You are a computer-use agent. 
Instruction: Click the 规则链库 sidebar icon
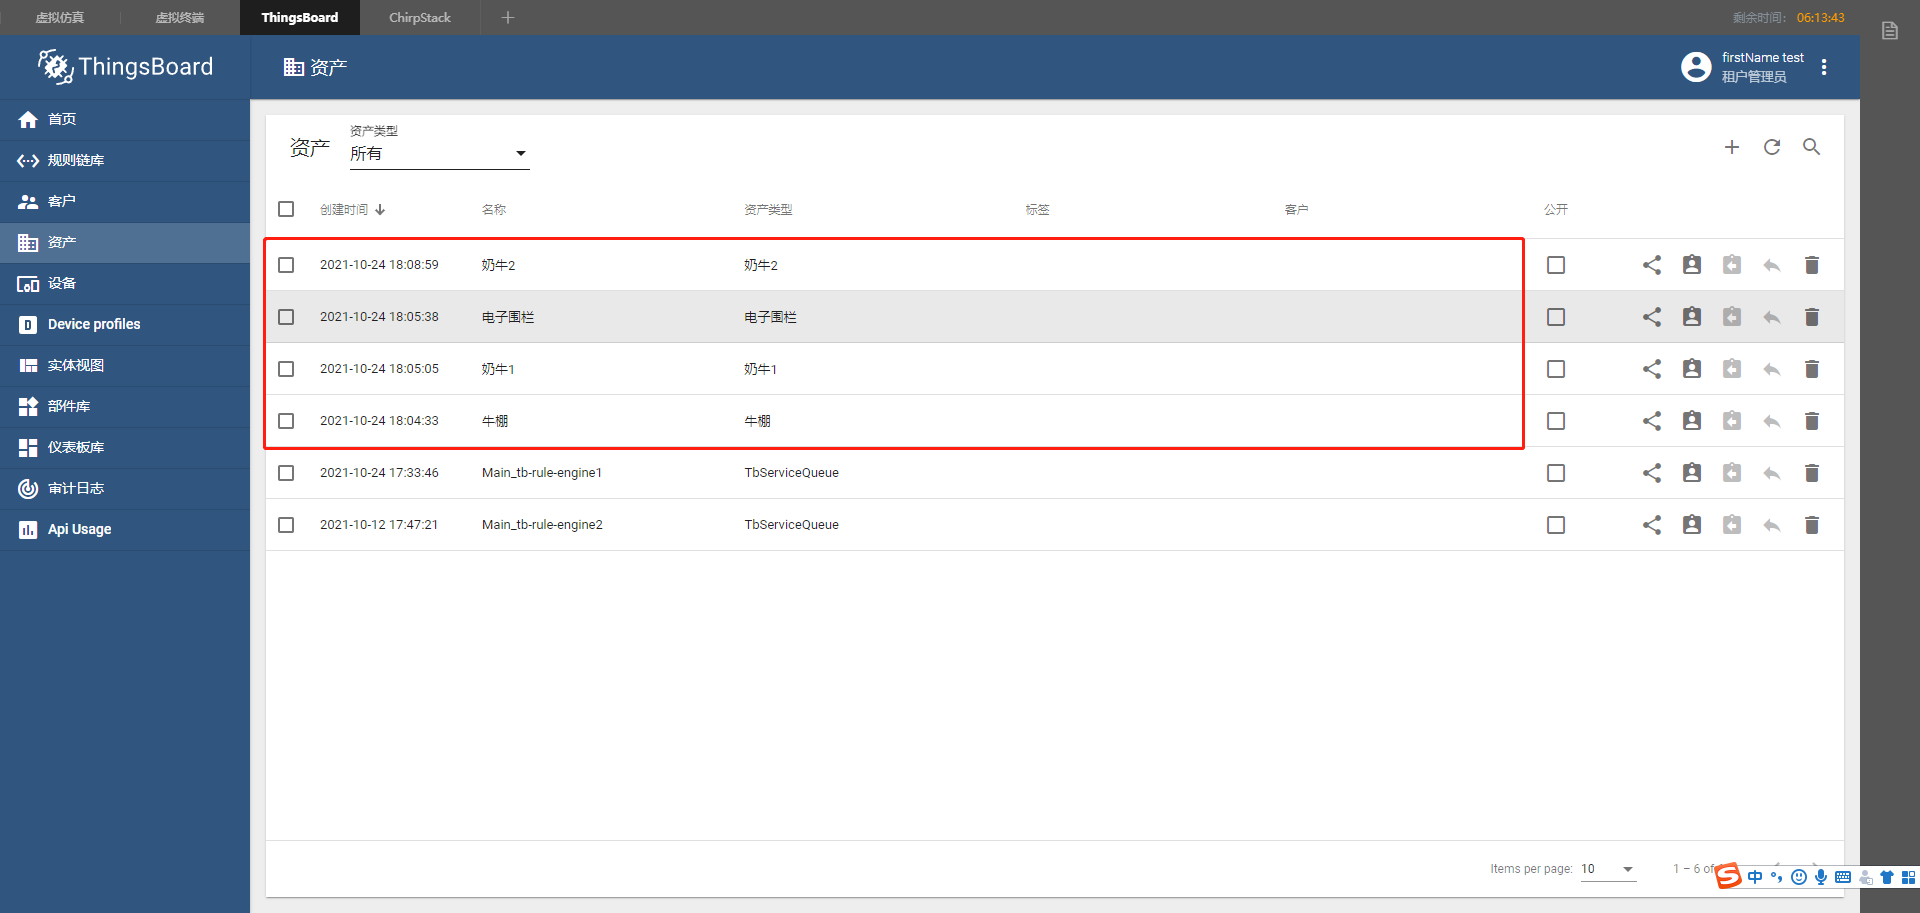27,160
